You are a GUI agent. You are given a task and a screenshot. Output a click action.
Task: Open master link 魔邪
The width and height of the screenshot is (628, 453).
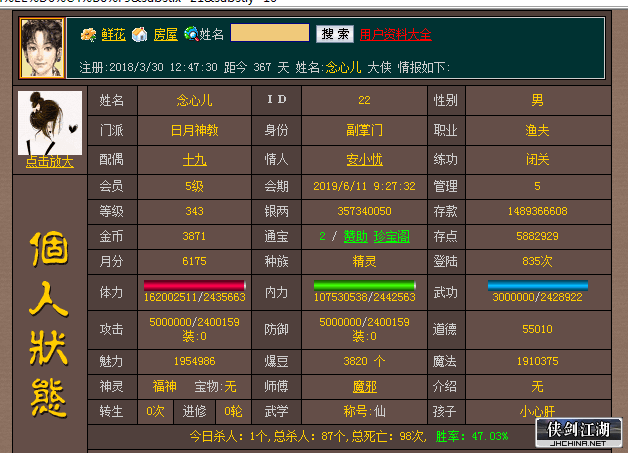pyautogui.click(x=364, y=387)
